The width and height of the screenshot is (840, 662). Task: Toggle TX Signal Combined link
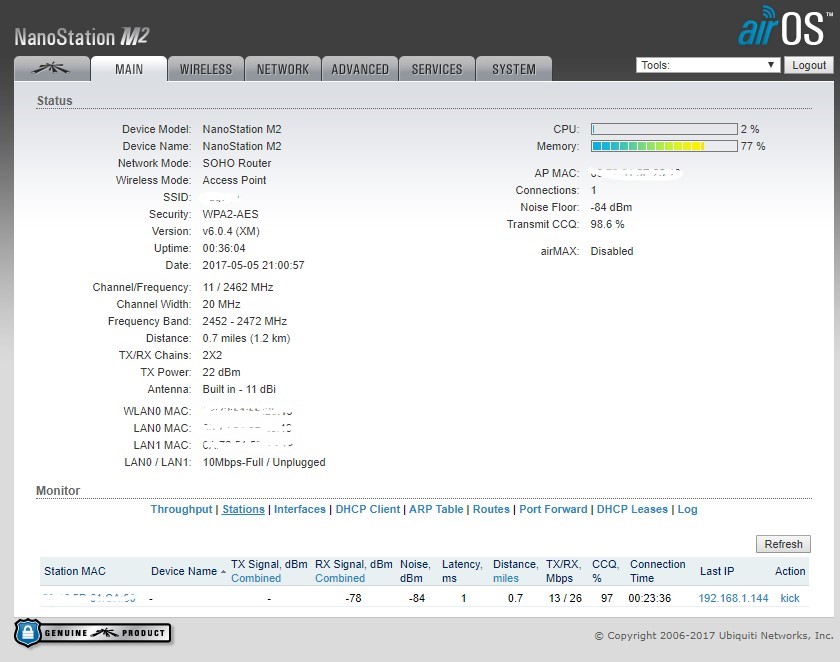click(x=256, y=578)
